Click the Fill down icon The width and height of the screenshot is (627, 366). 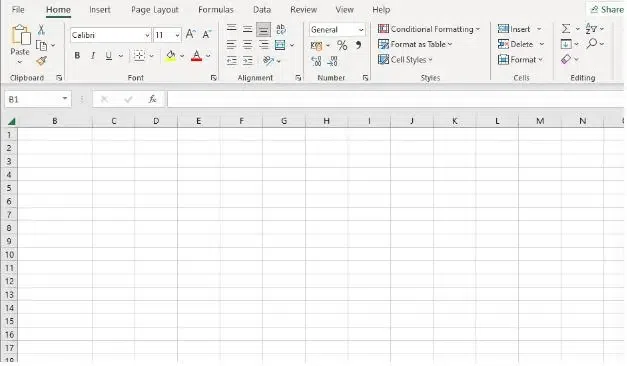click(566, 44)
